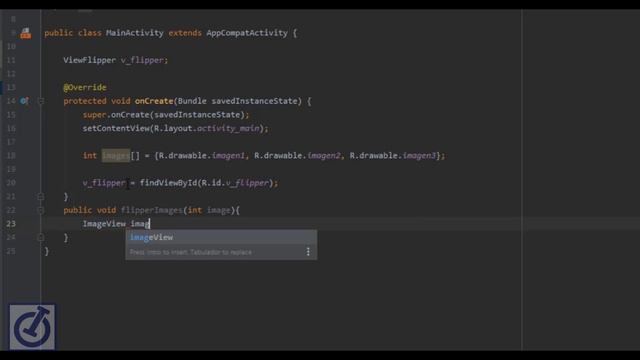Click savedInstanceState in the super.onCreate call
The width and height of the screenshot is (640, 360).
click(x=197, y=115)
